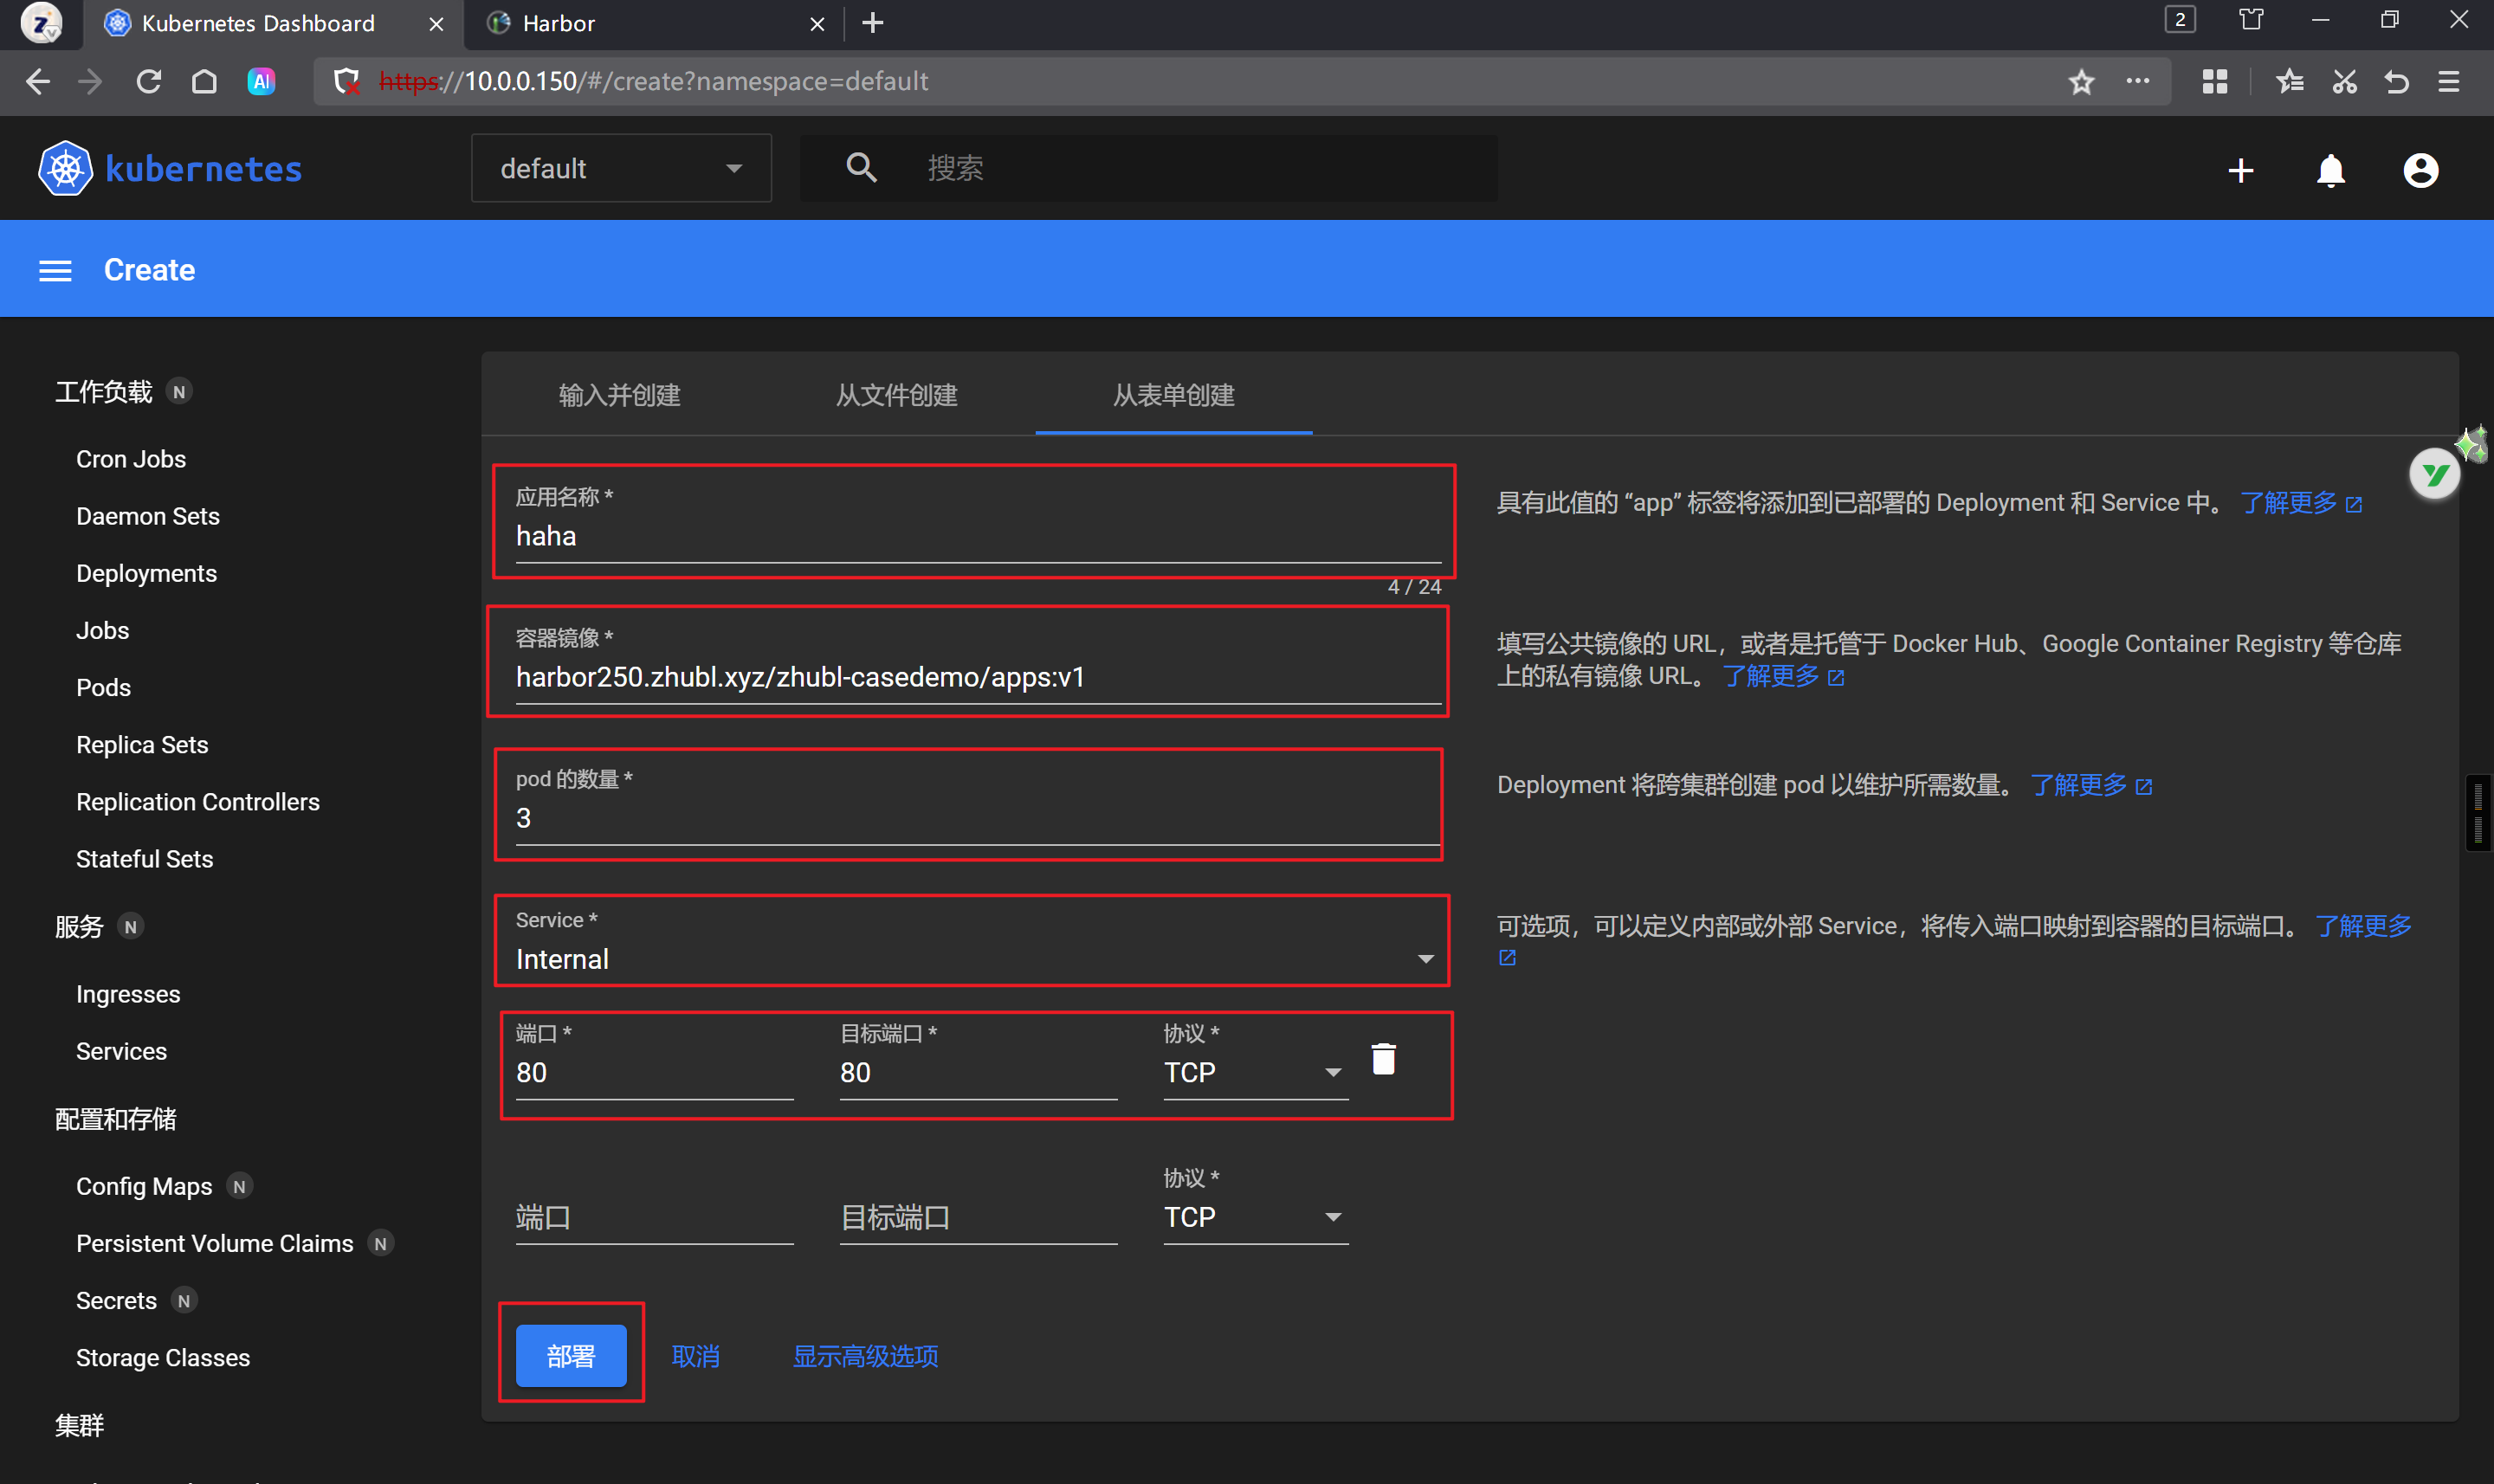
Task: Toggle the hamburger sidebar menu
Action: 55,271
